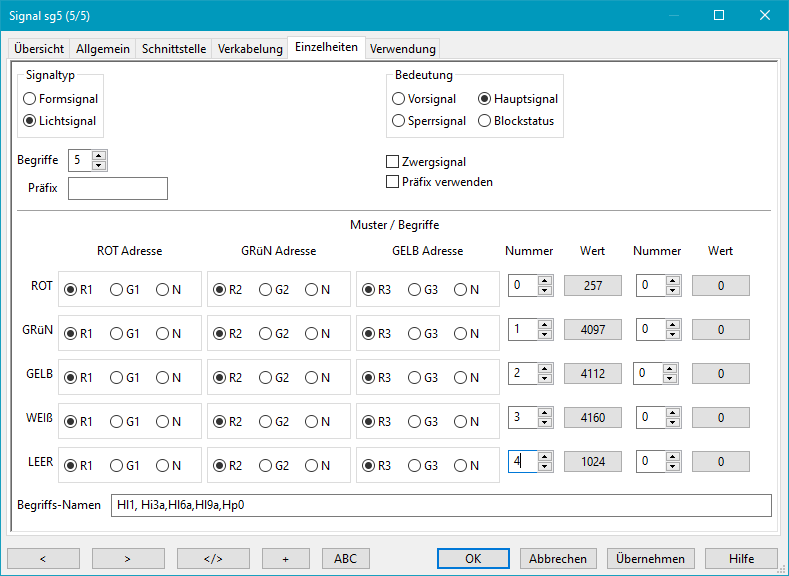Click the previous signal '<' button
Screen dimensions: 789x576
click(x=43, y=558)
